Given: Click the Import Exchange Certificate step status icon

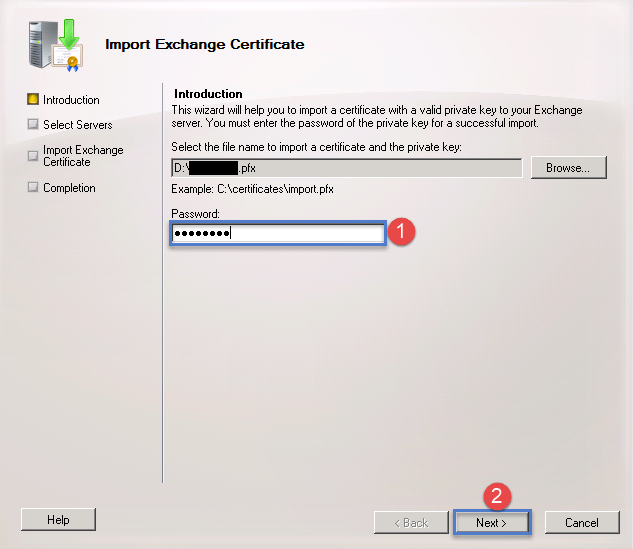Looking at the screenshot, I should coord(33,156).
